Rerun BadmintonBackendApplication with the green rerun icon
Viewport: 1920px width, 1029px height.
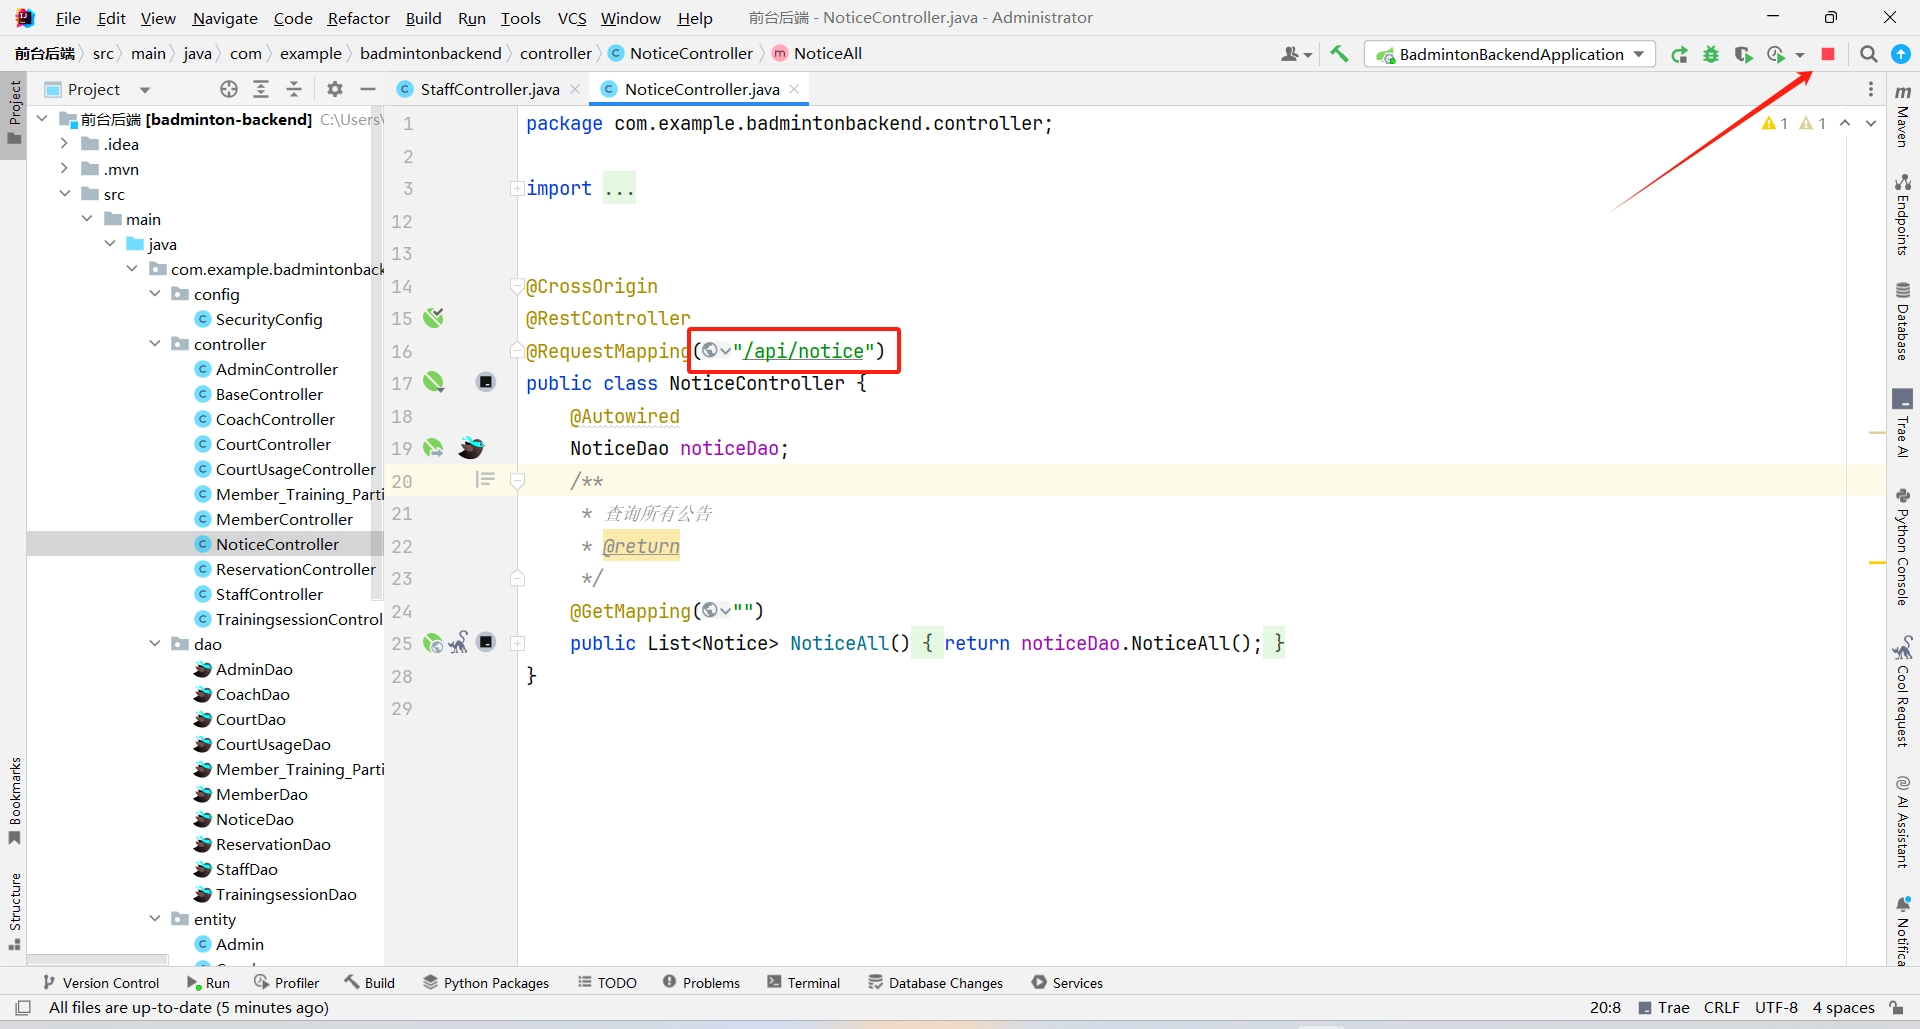click(x=1680, y=55)
